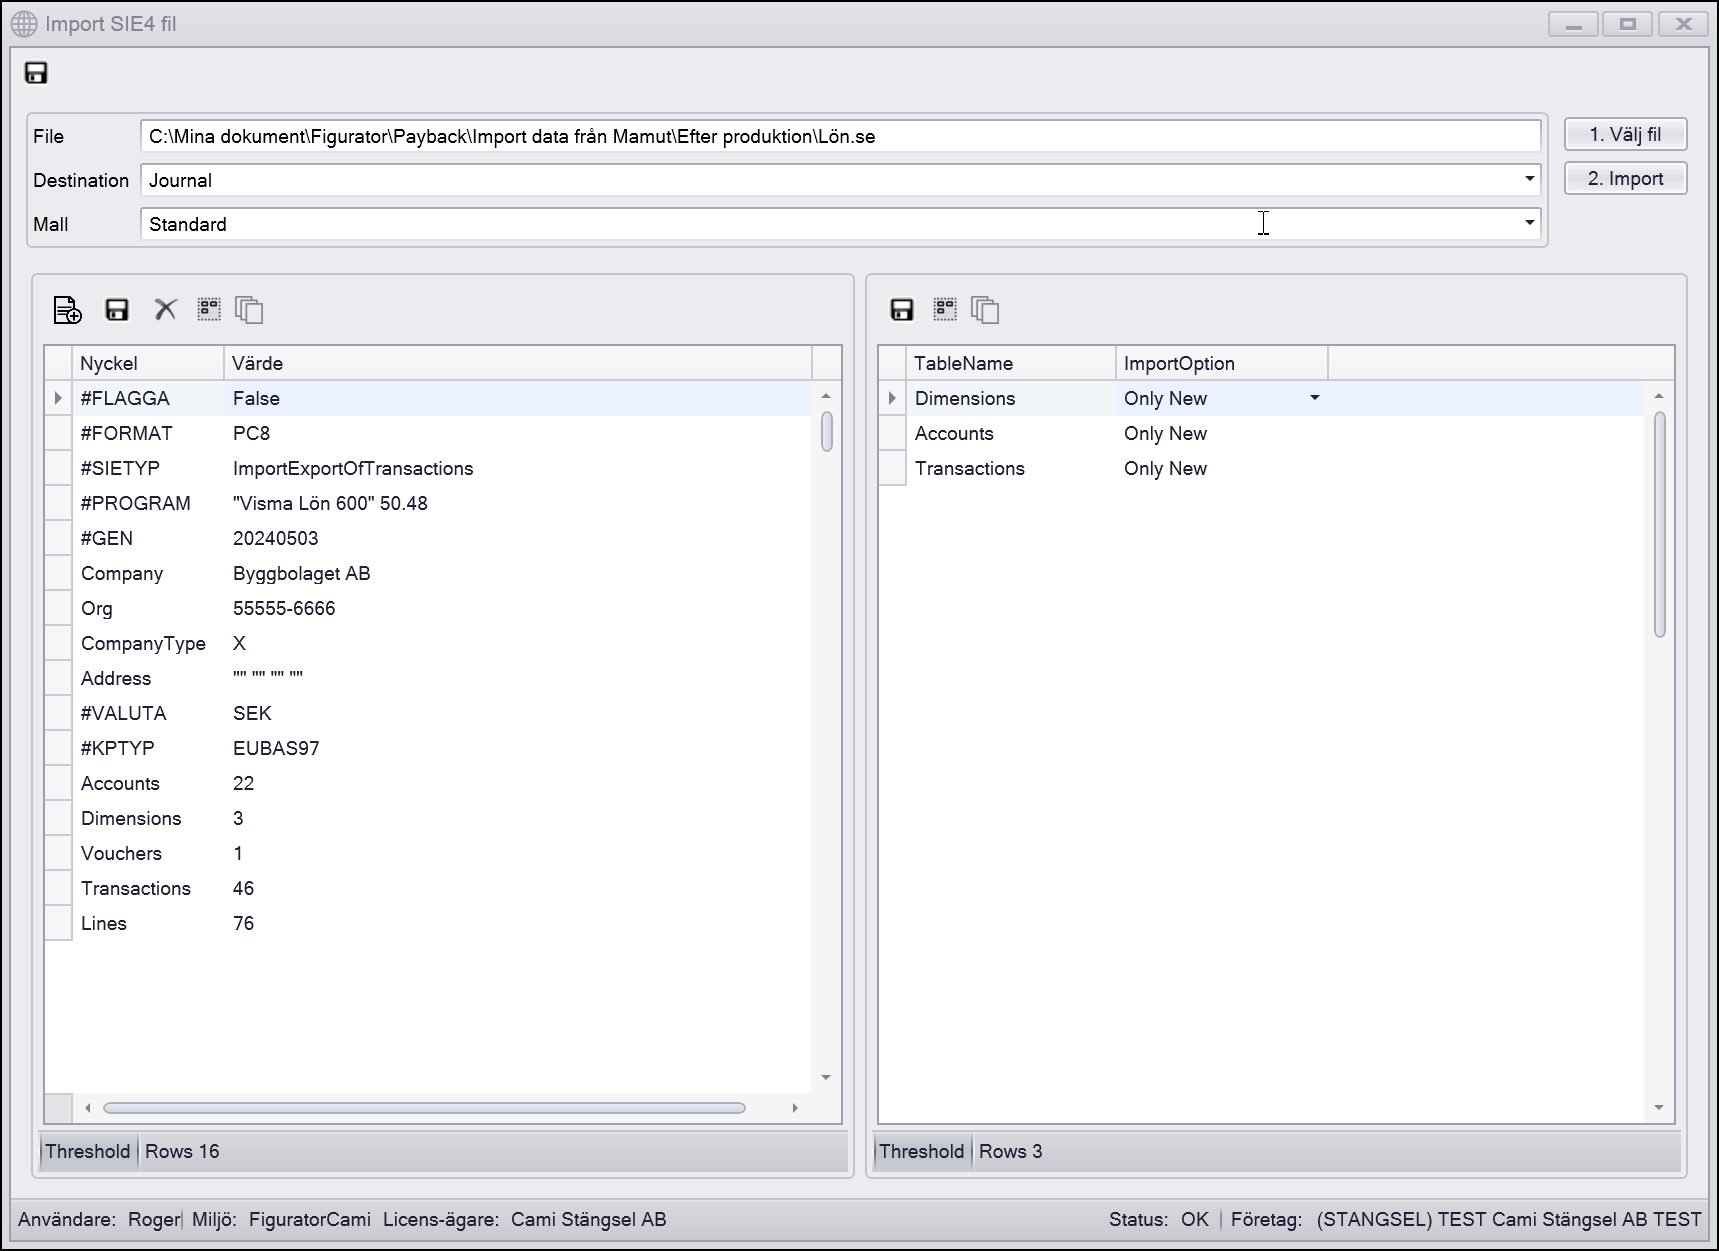
Task: Sort by the Värde column header
Action: (518, 363)
